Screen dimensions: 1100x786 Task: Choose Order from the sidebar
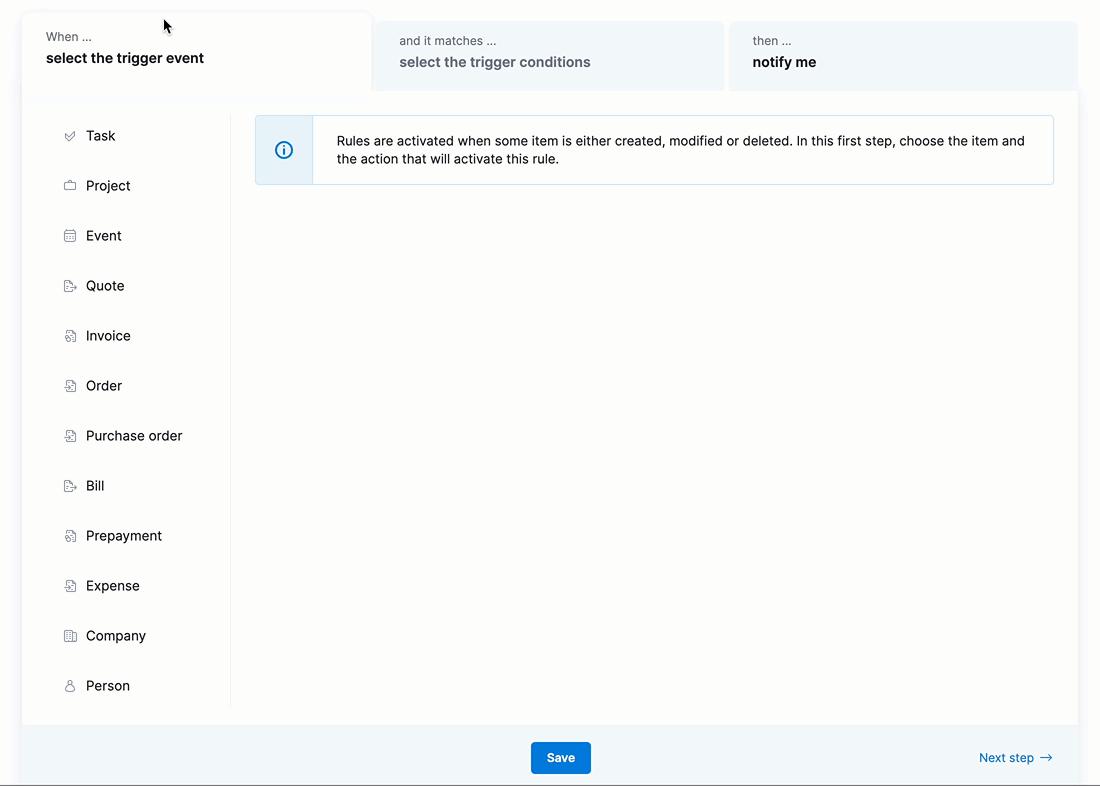click(104, 386)
